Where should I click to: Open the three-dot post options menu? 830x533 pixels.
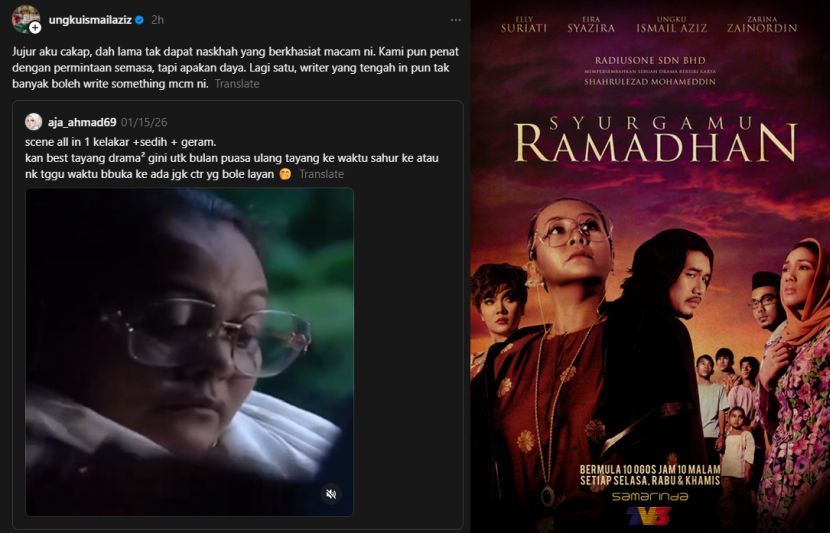tap(455, 20)
